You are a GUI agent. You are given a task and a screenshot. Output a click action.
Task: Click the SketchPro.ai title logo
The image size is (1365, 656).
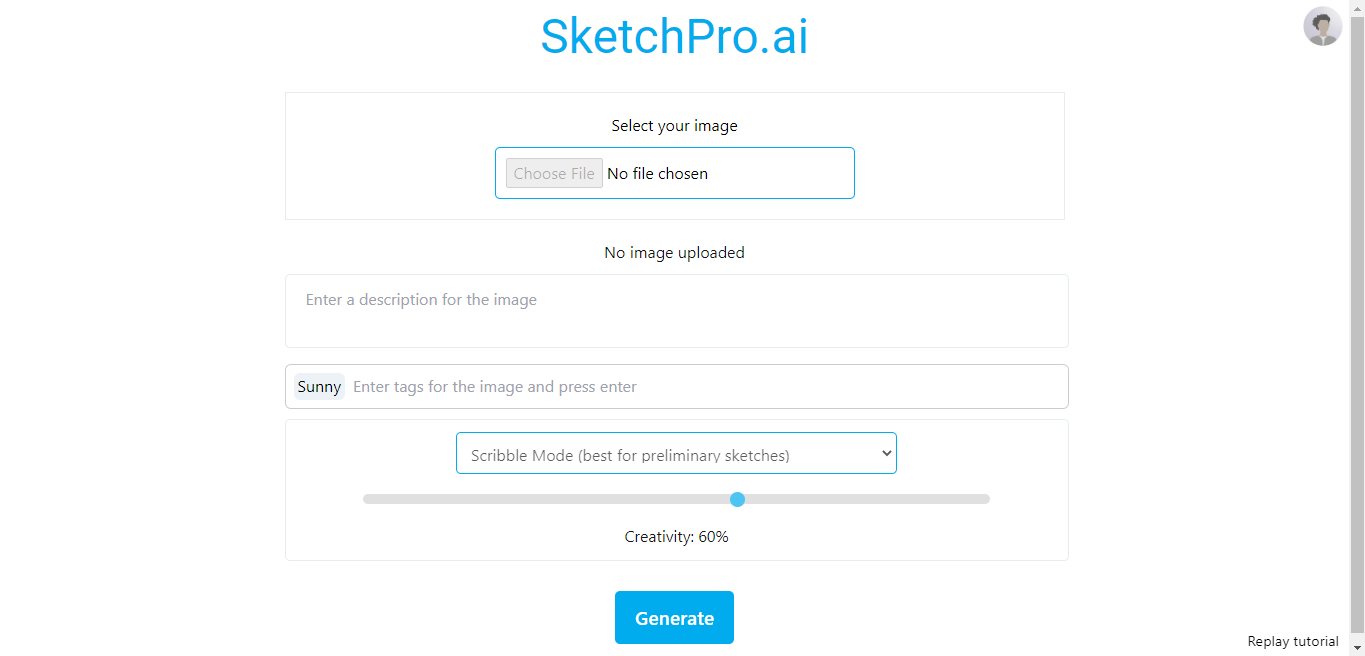coord(674,37)
